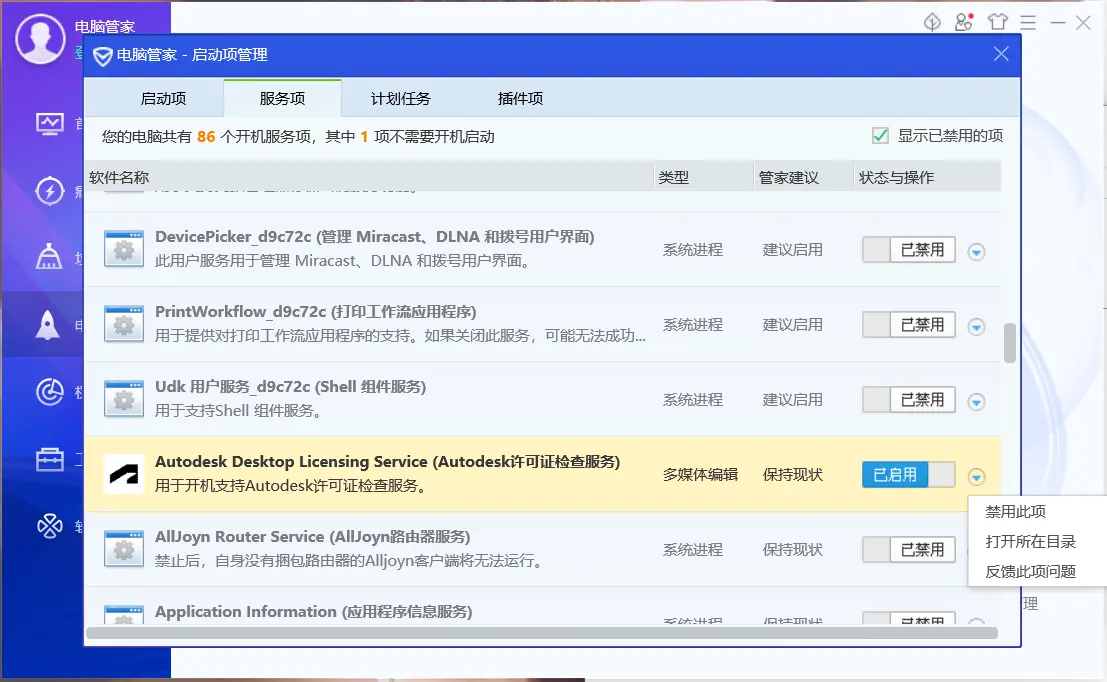Click the description 用于开机支持Autodesk许可证检查服务。
1107x682 pixels.
click(x=291, y=486)
